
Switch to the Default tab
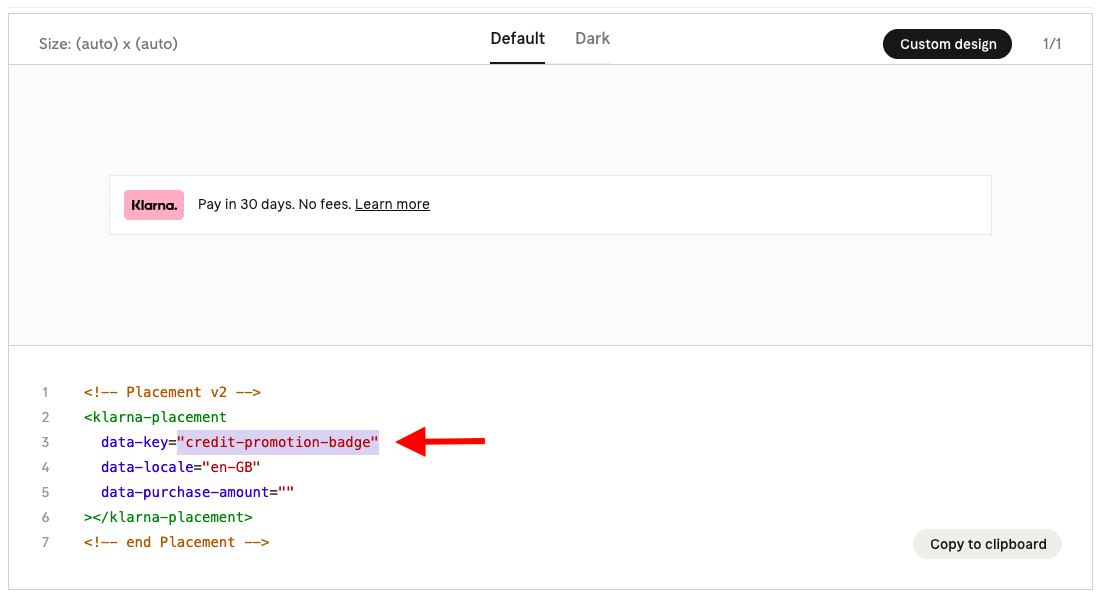coord(517,39)
